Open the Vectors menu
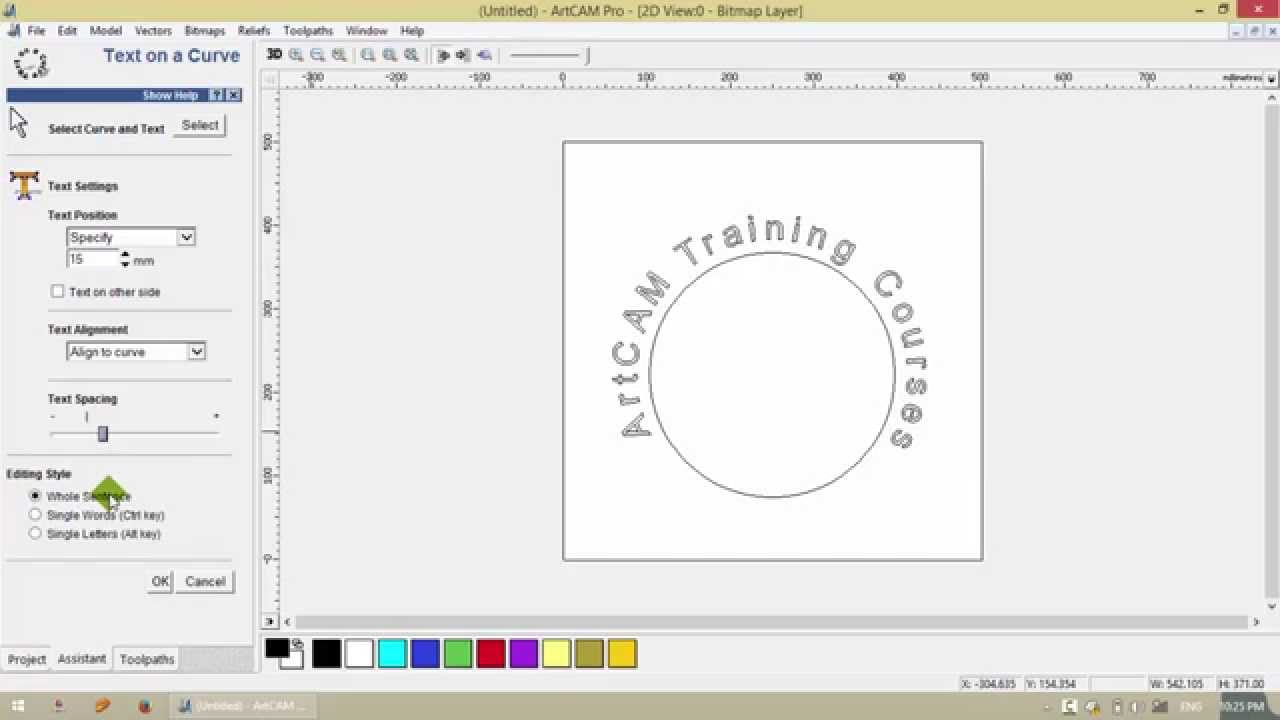Screen dimensions: 1280x720 pos(153,31)
